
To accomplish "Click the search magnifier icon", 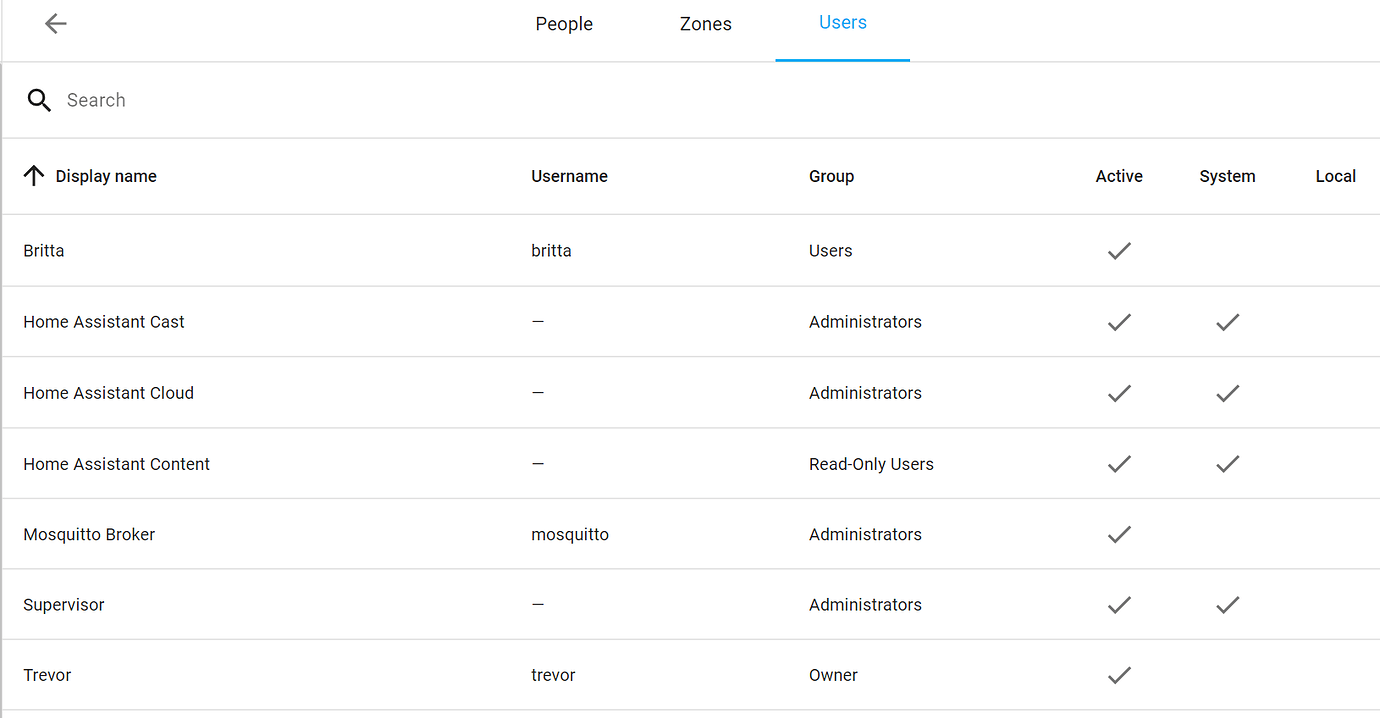I will coord(39,100).
